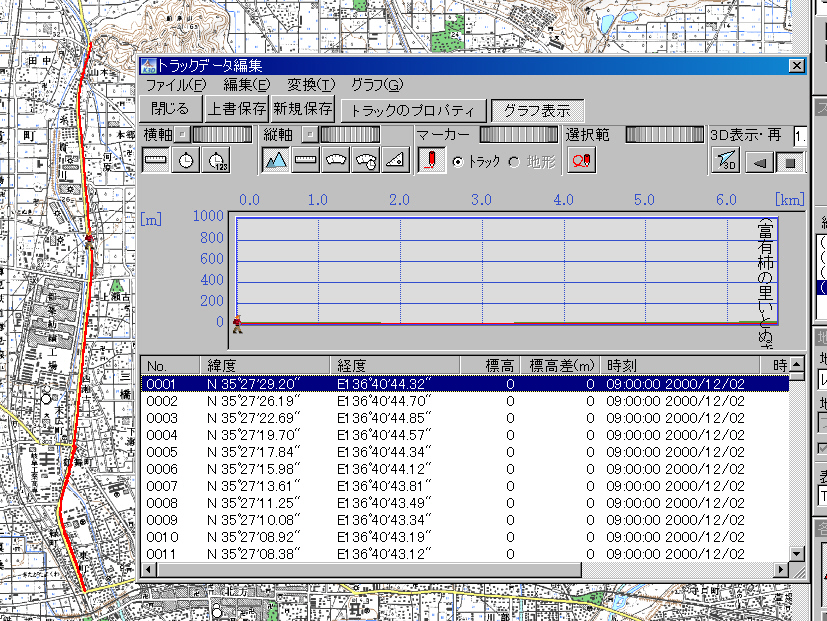Select the トラック radio button

[x=459, y=161]
